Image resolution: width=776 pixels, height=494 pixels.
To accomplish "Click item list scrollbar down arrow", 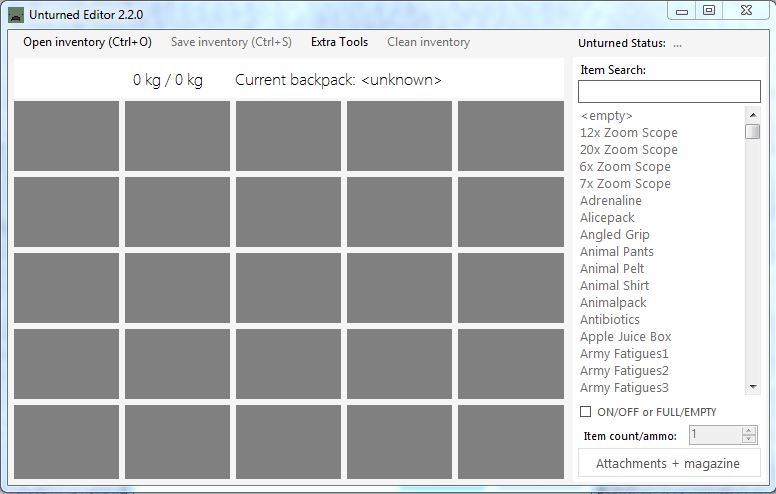I will pyautogui.click(x=753, y=387).
